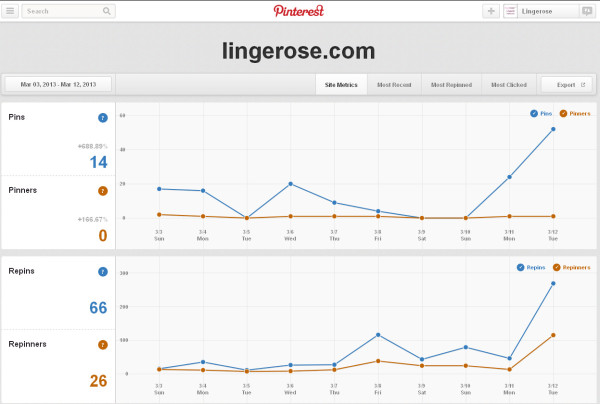
Task: Click the Repins total value 66
Action: 98,308
